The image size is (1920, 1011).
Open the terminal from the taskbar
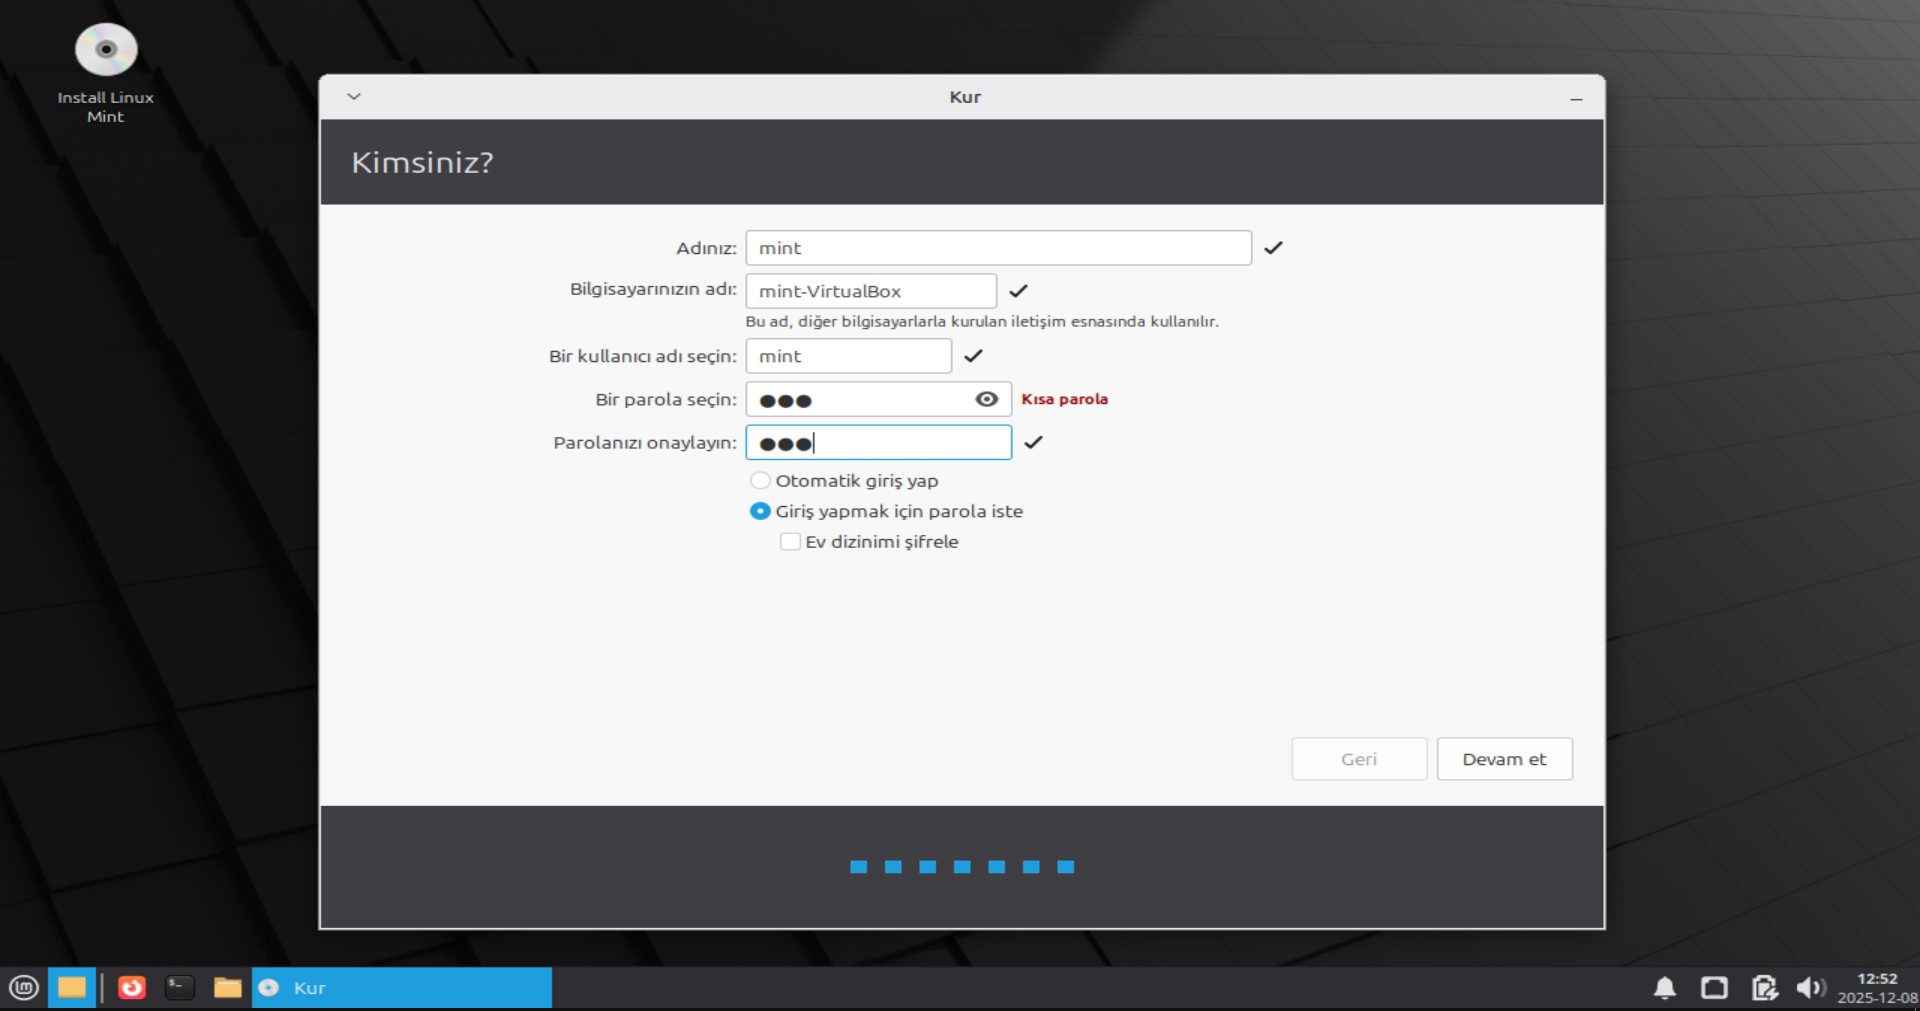[x=180, y=988]
